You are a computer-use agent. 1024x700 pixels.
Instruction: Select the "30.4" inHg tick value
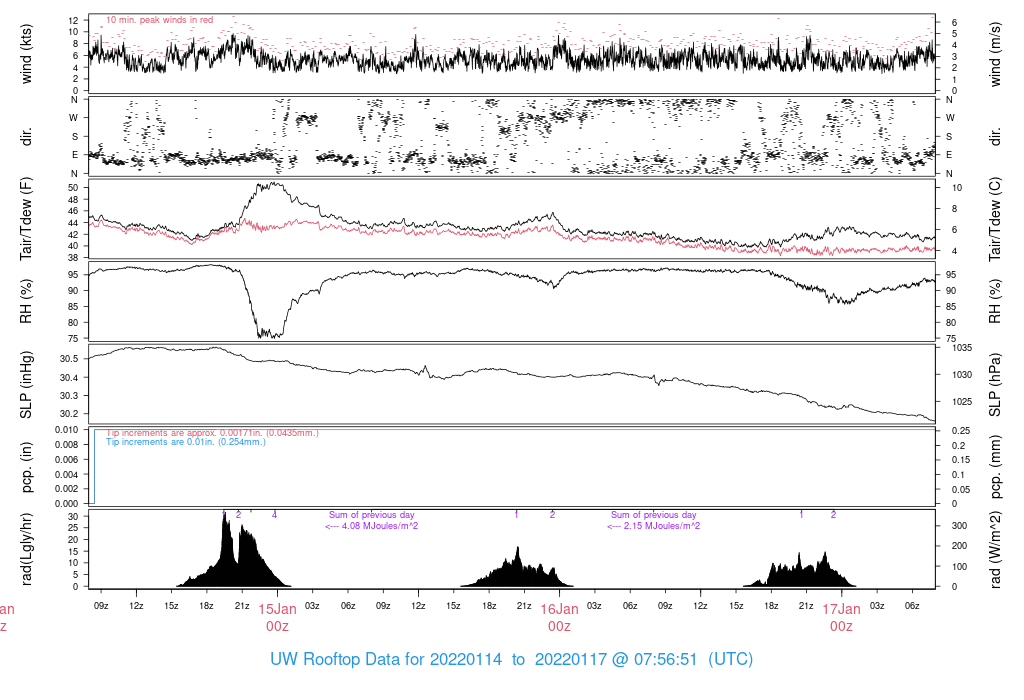coord(69,377)
